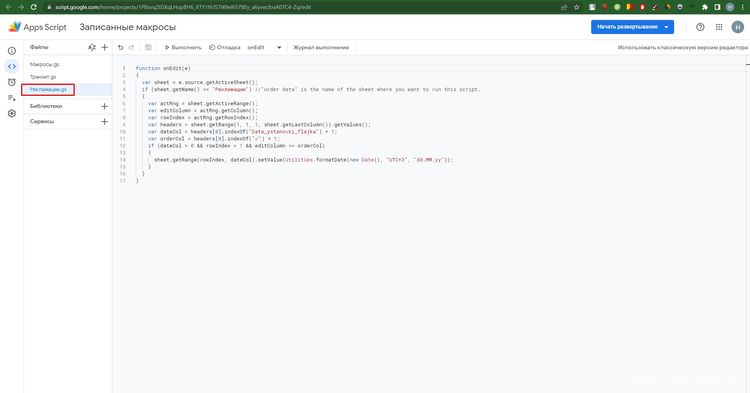Add a service via Сервисы plus icon
The height and width of the screenshot is (393, 750).
click(104, 121)
